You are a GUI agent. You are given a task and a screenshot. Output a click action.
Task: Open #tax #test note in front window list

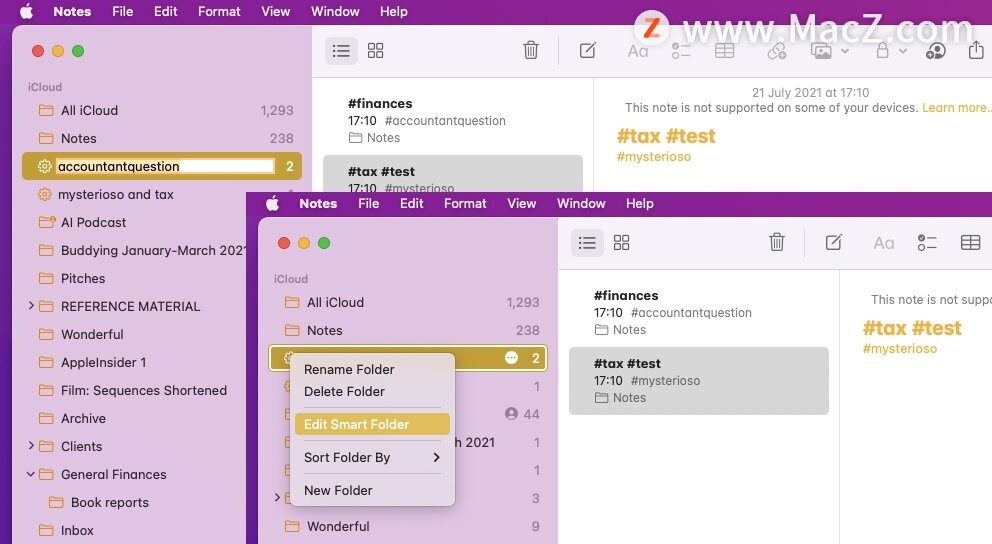[699, 381]
